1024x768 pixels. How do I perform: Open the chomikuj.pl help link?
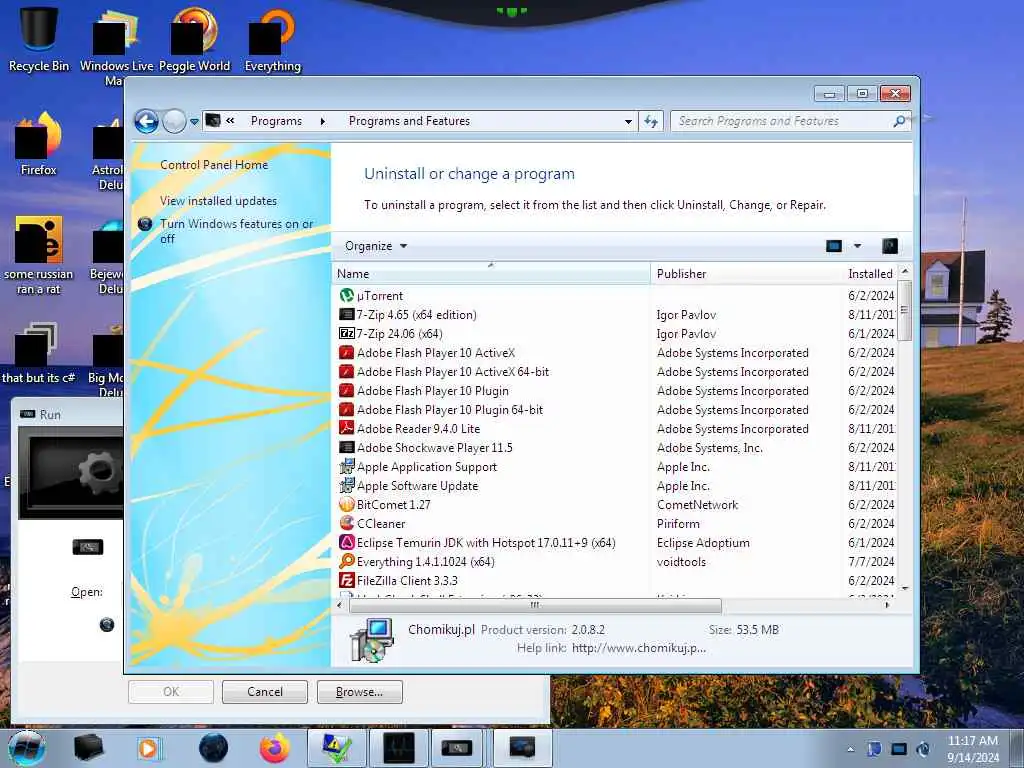[x=639, y=648]
